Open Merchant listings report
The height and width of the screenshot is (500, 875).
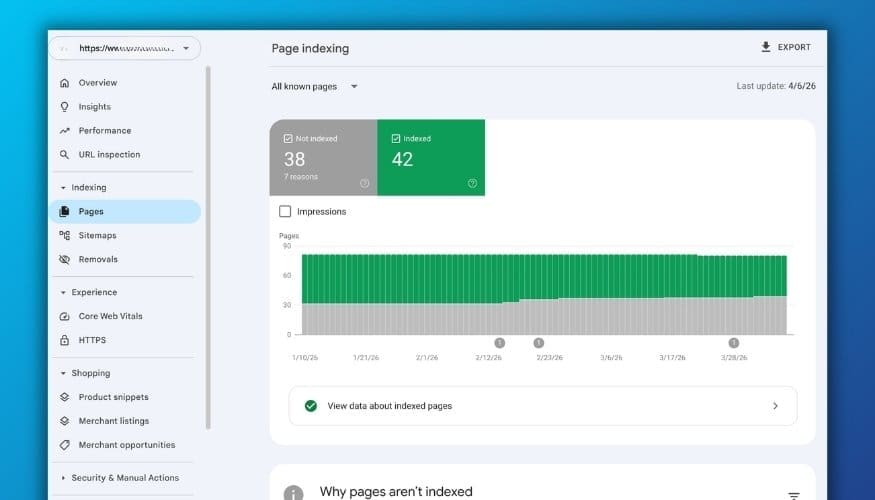pyautogui.click(x=114, y=421)
